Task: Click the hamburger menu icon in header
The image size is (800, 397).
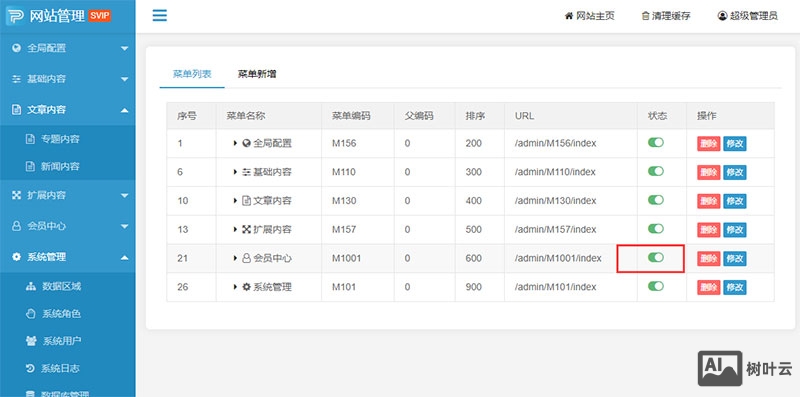Action: click(x=160, y=15)
